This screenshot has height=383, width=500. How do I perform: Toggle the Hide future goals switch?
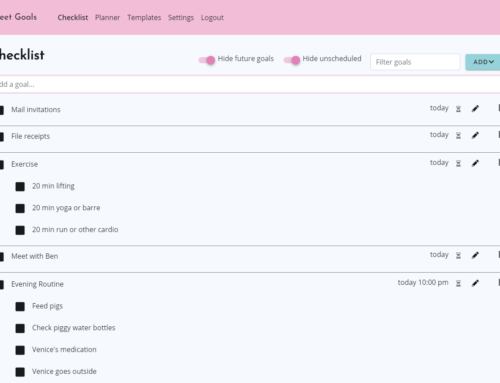point(207,60)
